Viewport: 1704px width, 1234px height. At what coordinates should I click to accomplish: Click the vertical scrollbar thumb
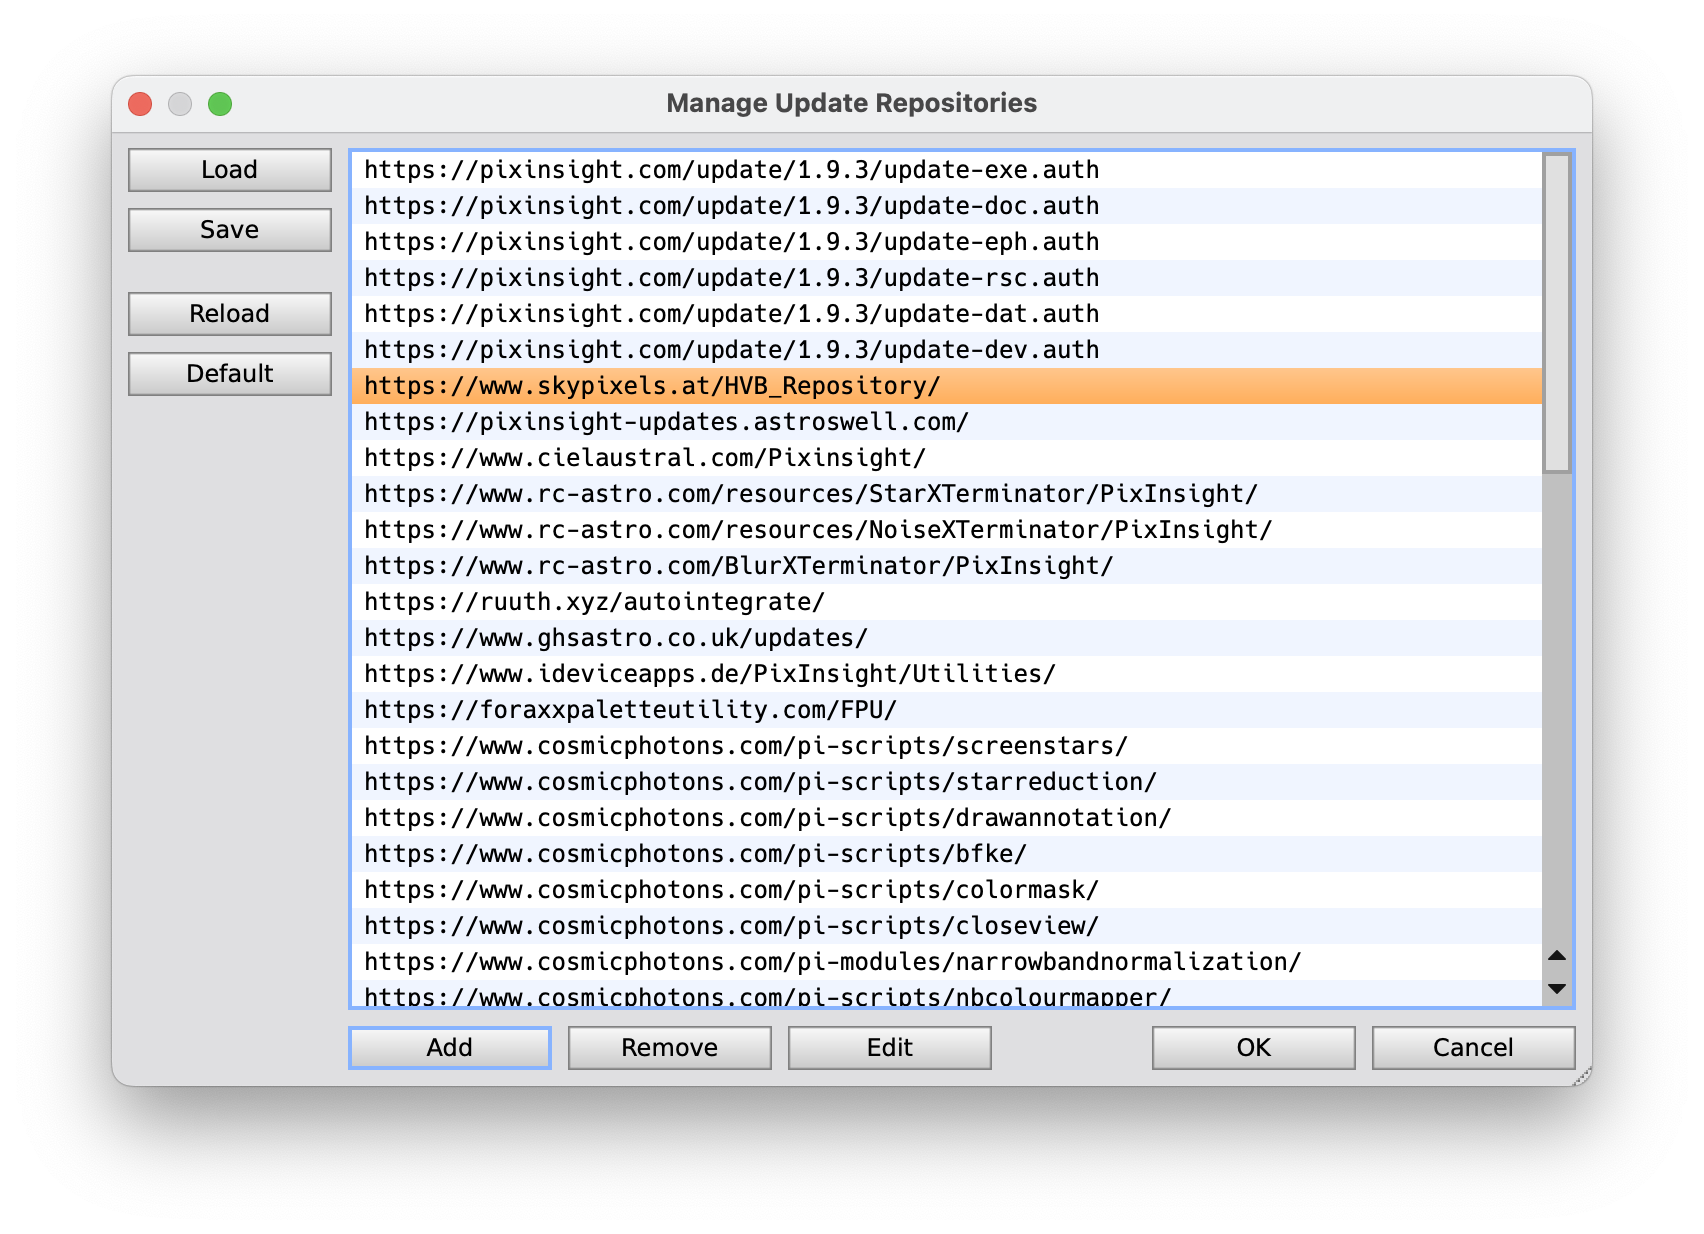[1557, 312]
